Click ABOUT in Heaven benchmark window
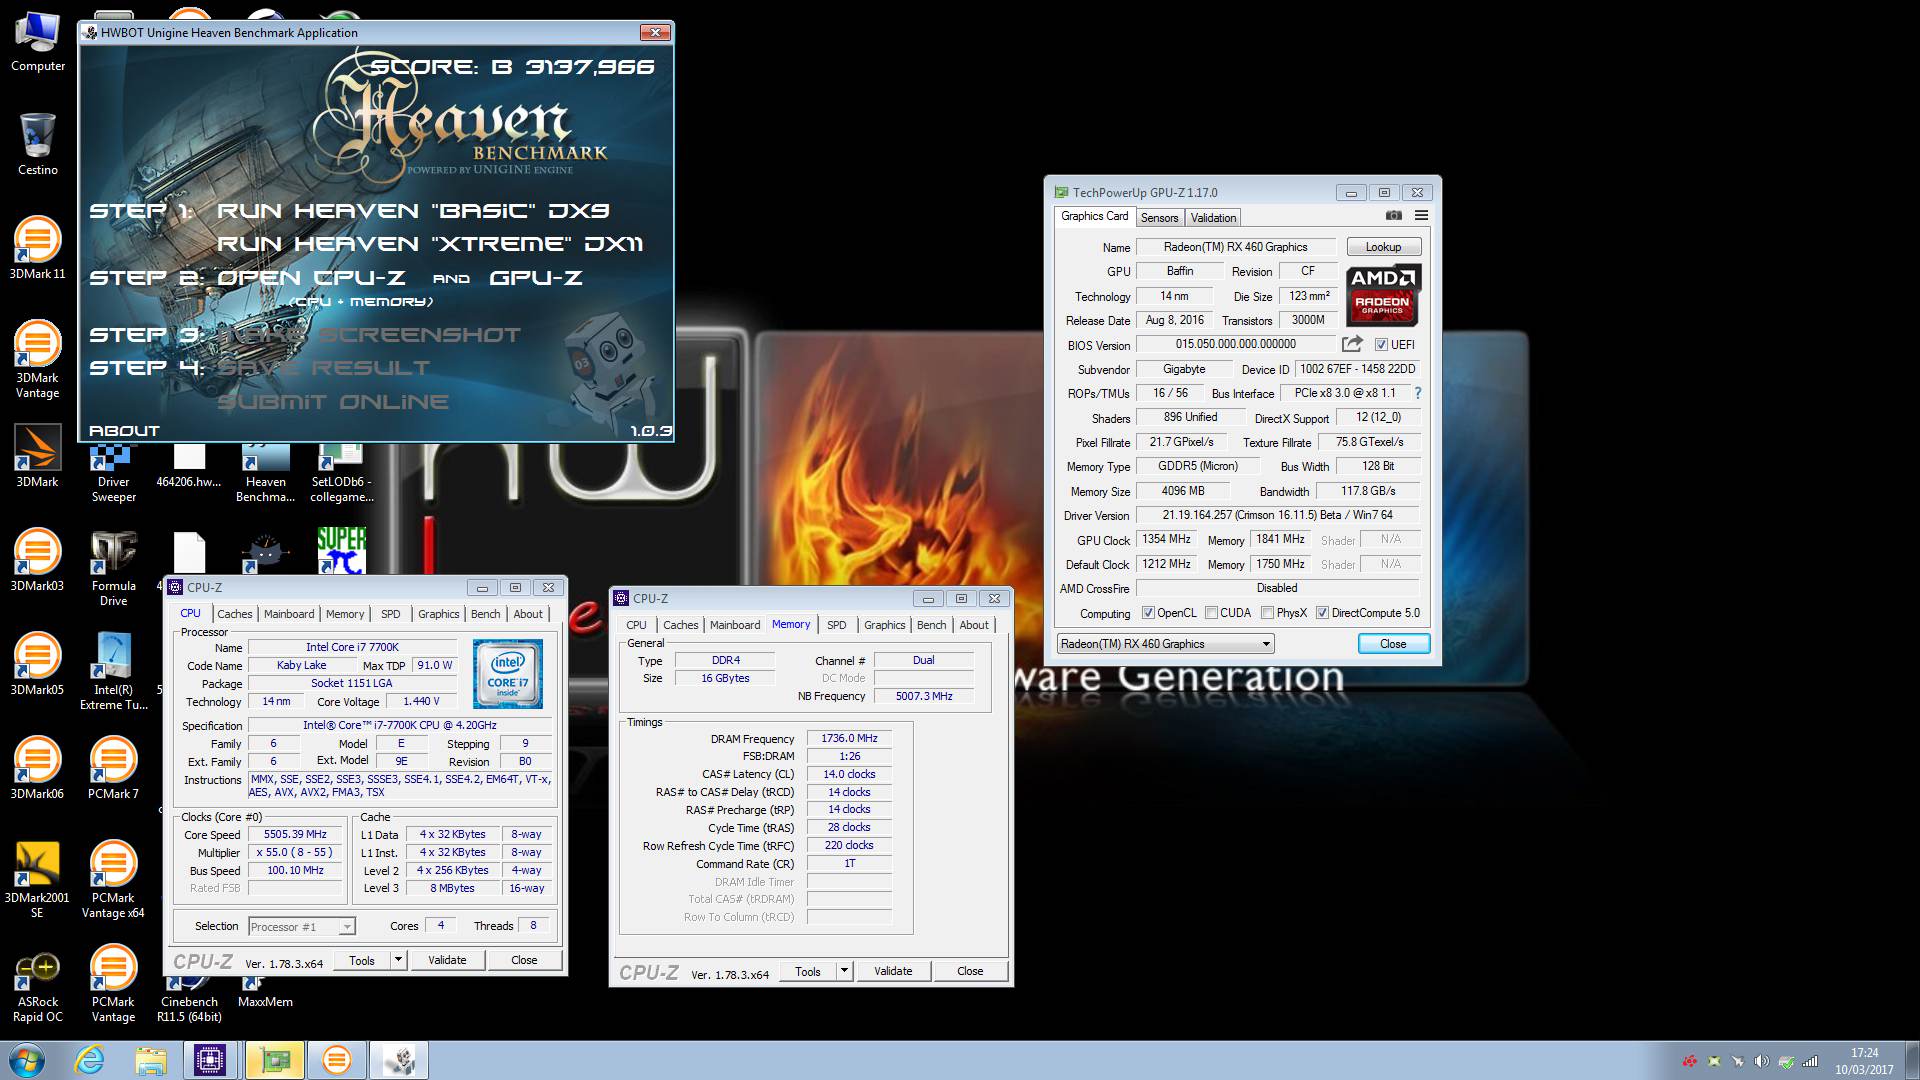The width and height of the screenshot is (1920, 1080). (124, 431)
